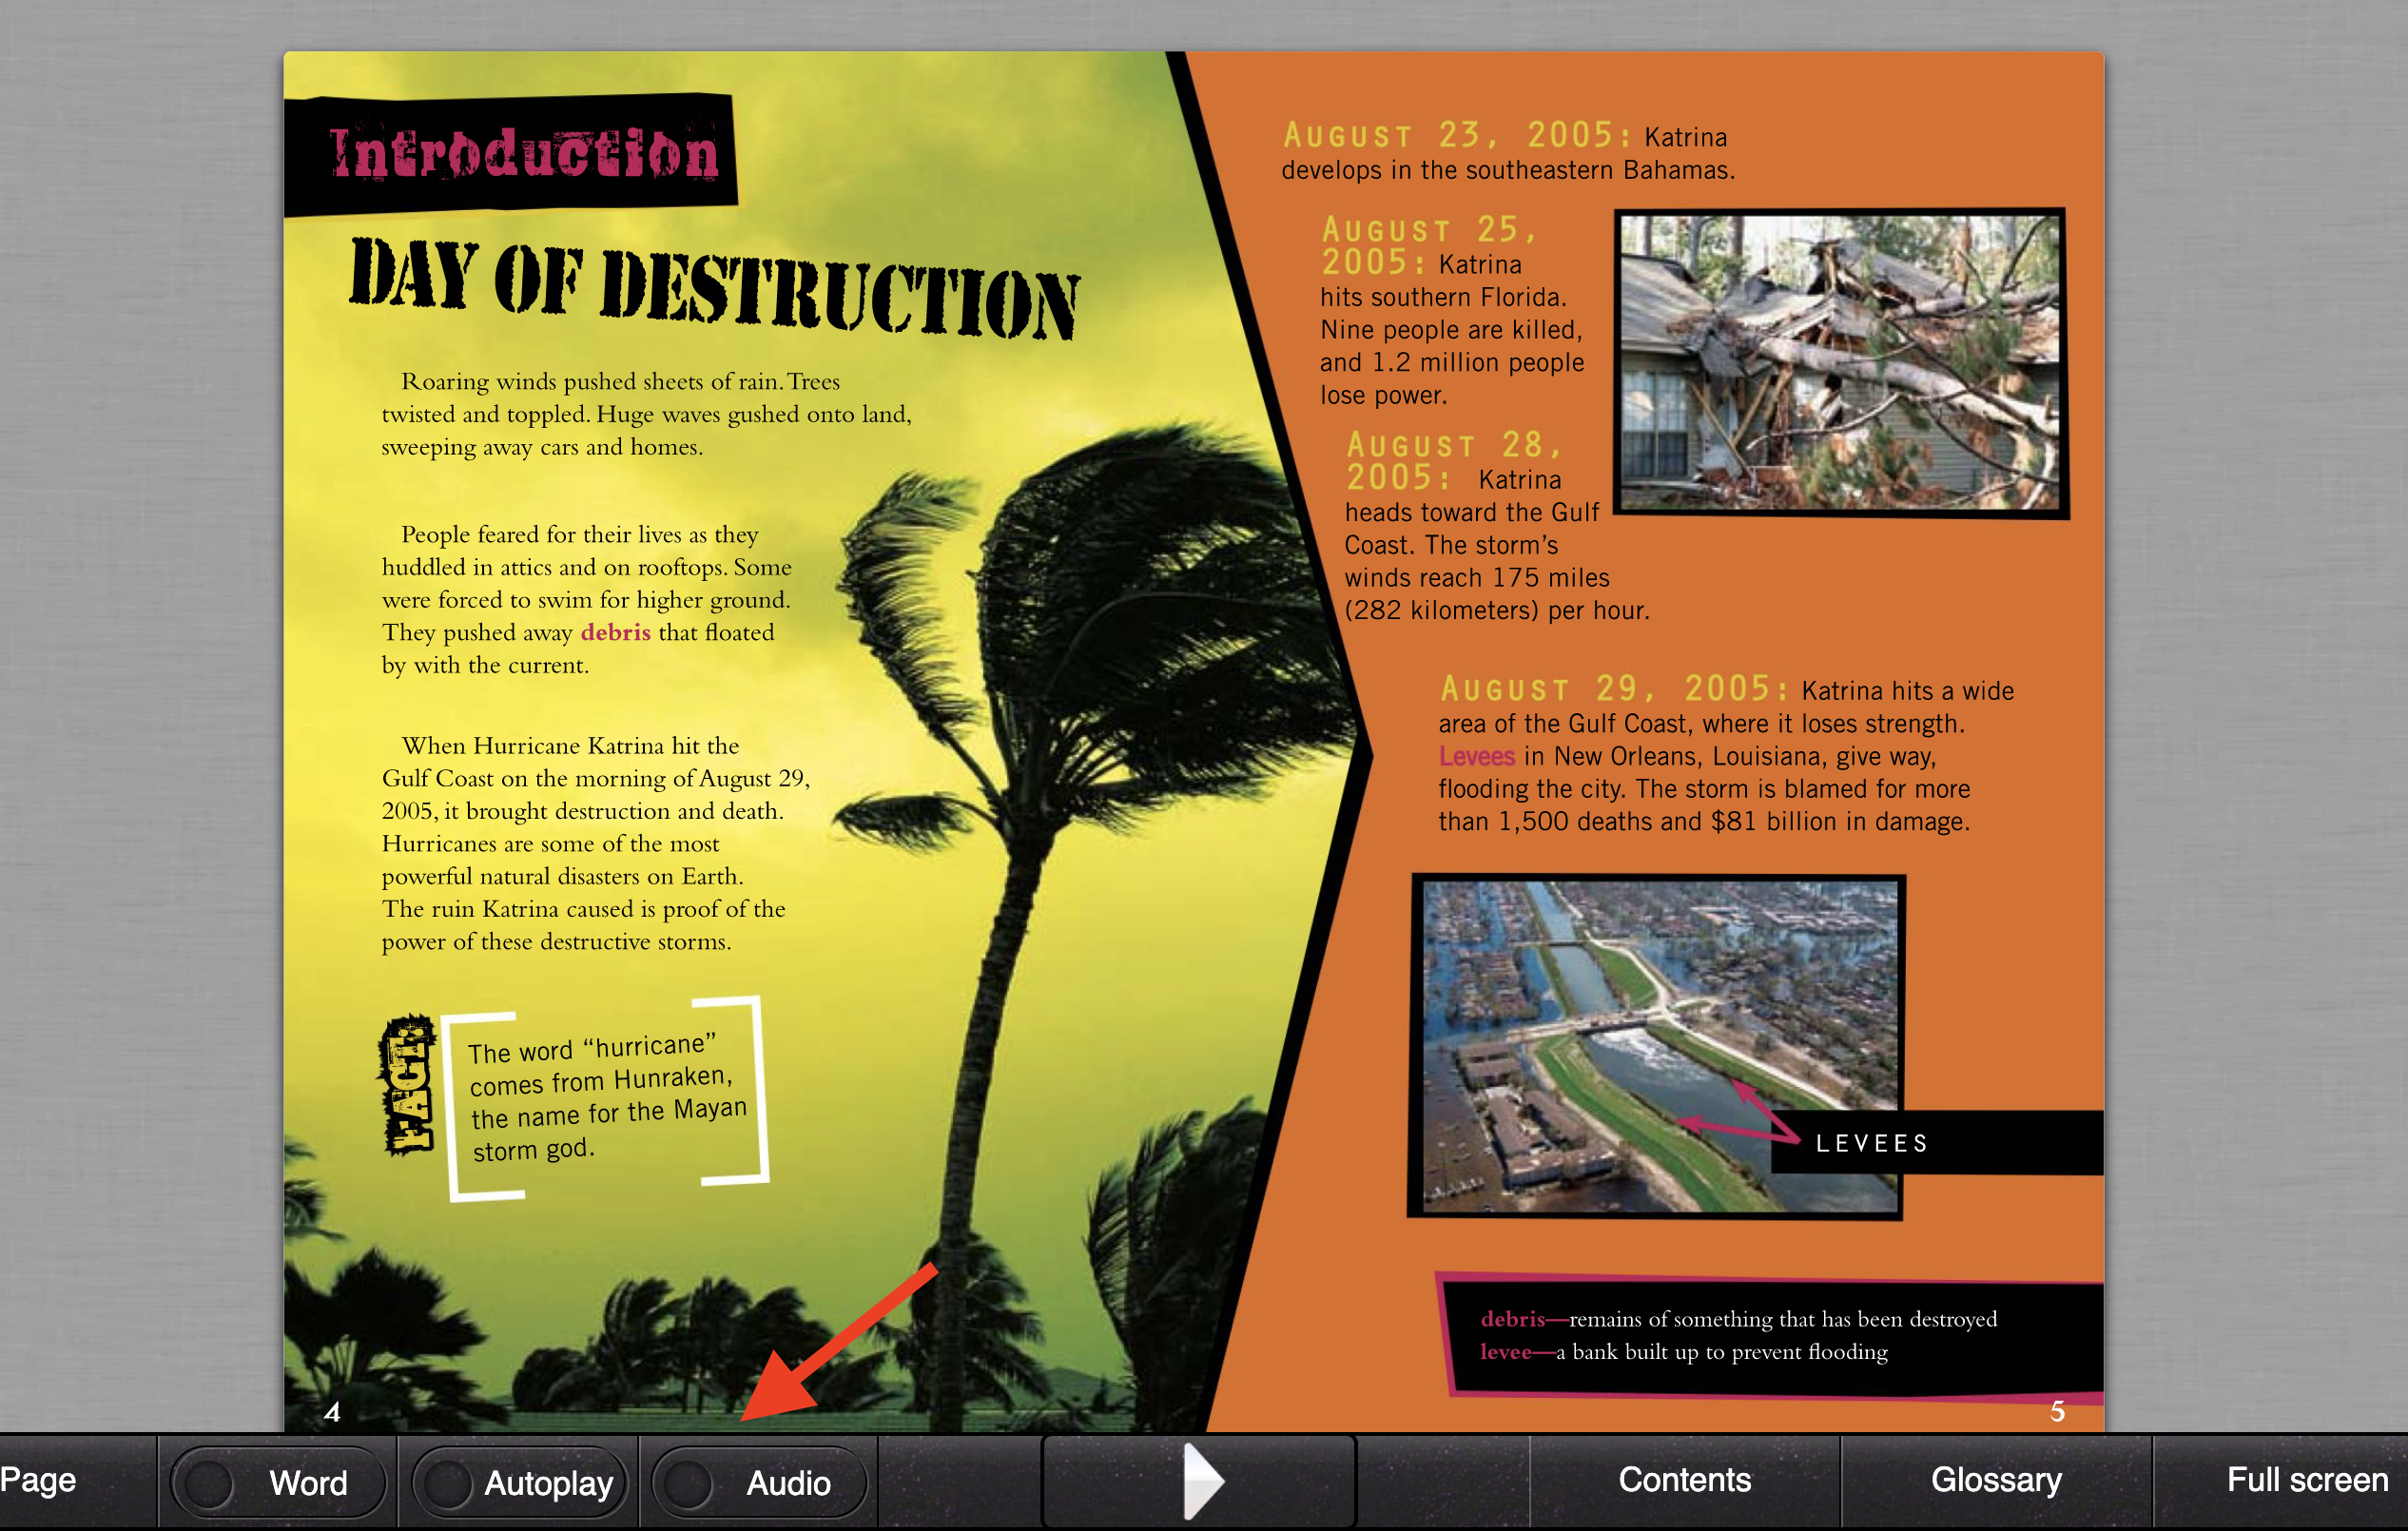The width and height of the screenshot is (2408, 1531).
Task: Click the 'August 29, 2005:' date heading
Action: pos(1614,688)
